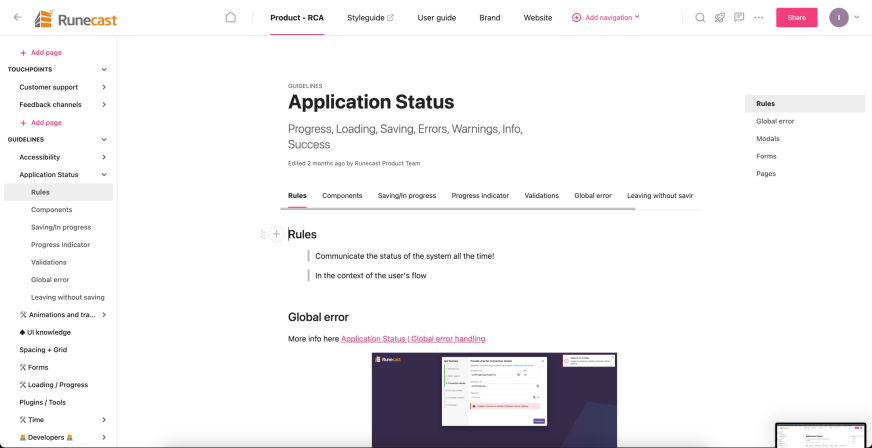Switch to the Styleguide navigation tab
Image resolution: width=872 pixels, height=448 pixels.
(370, 17)
